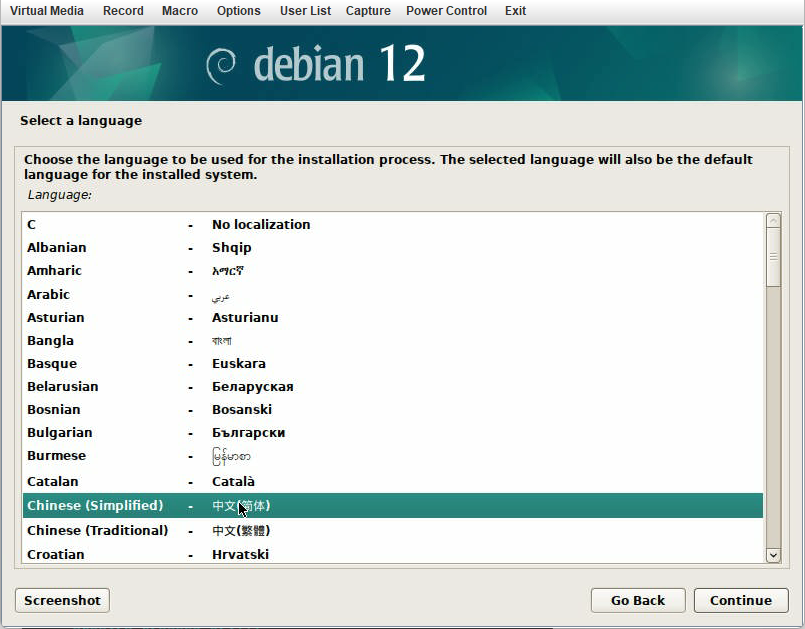The width and height of the screenshot is (805, 629).
Task: Select Bangla in the language list
Action: (393, 341)
